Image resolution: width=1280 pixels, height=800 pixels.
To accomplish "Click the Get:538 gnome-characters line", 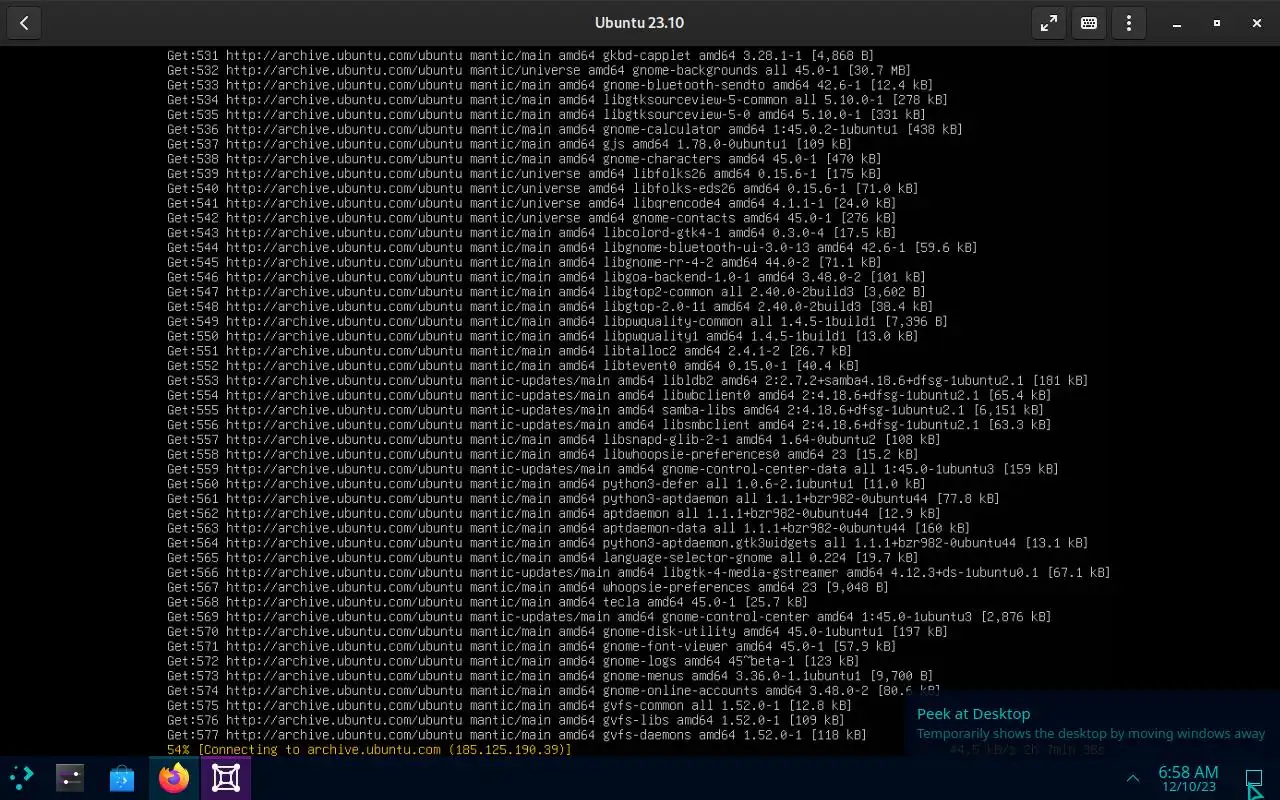I will tap(524, 159).
